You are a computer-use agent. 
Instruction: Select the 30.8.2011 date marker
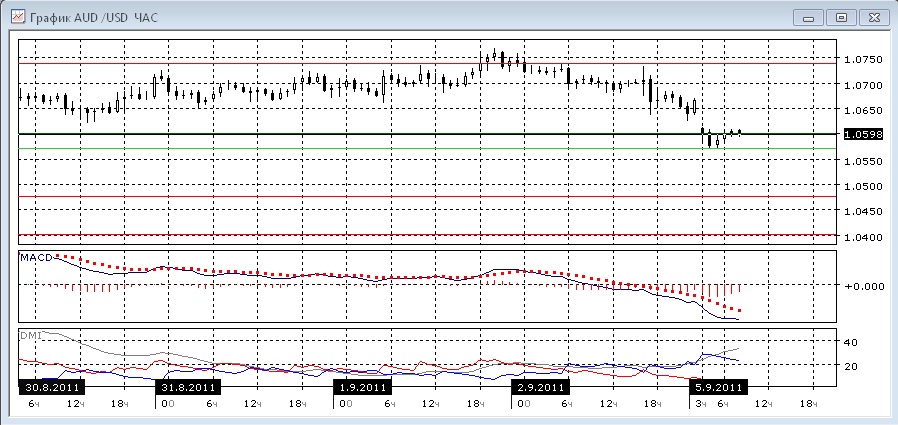click(x=52, y=387)
